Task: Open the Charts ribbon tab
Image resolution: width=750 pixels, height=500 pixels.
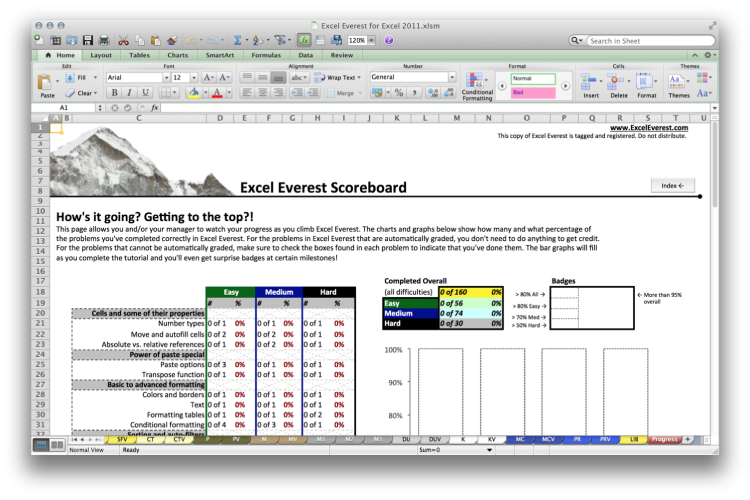Action: coord(177,55)
